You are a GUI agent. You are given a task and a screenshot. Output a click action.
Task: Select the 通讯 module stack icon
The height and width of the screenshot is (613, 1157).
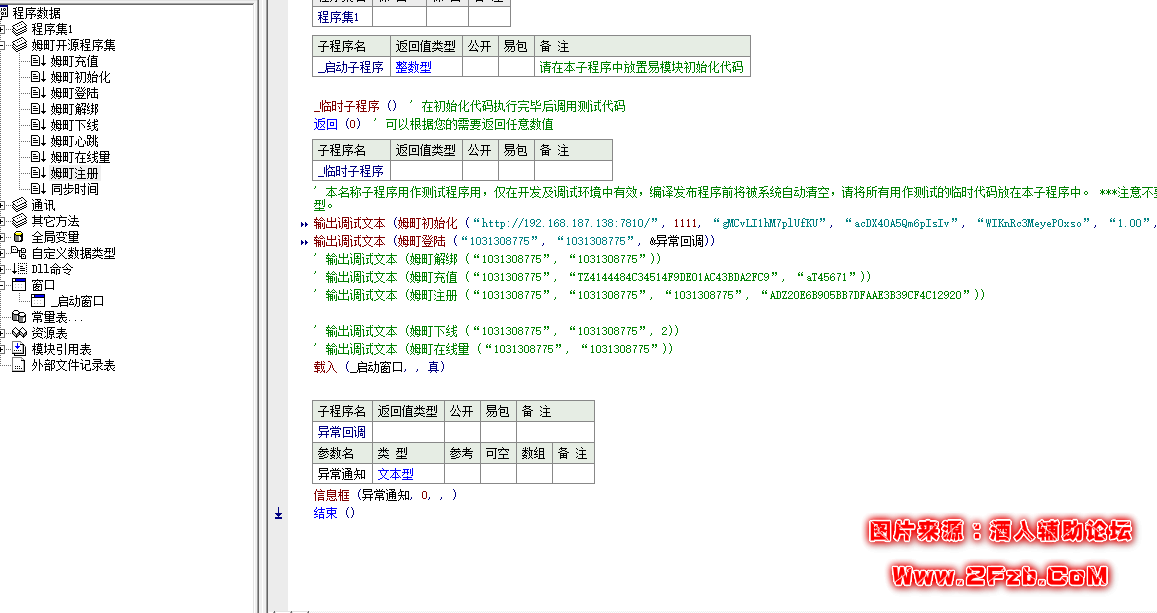click(18, 203)
